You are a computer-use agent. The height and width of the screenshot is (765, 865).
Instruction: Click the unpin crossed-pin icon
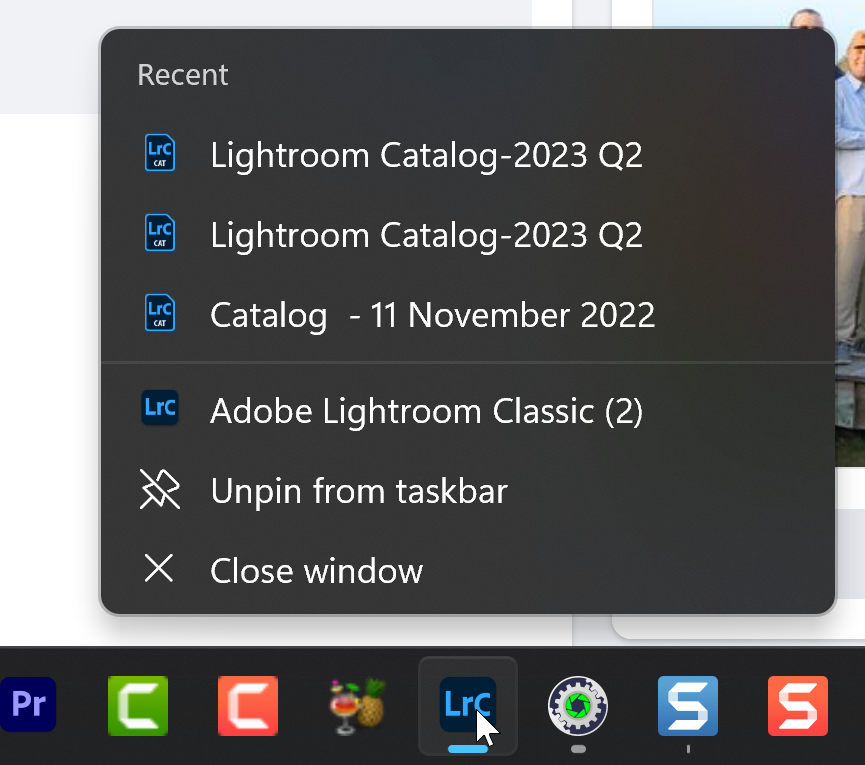point(160,490)
